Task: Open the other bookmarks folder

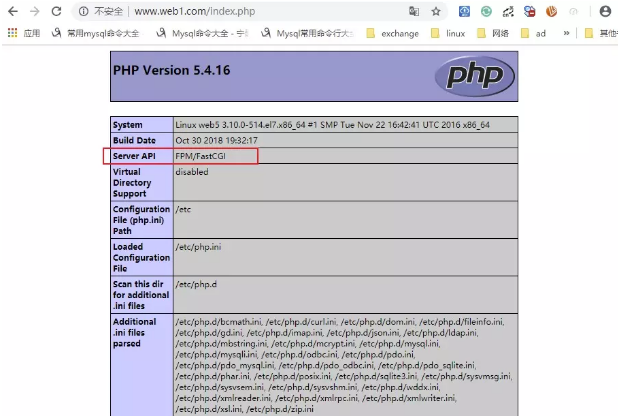Action: pos(601,33)
